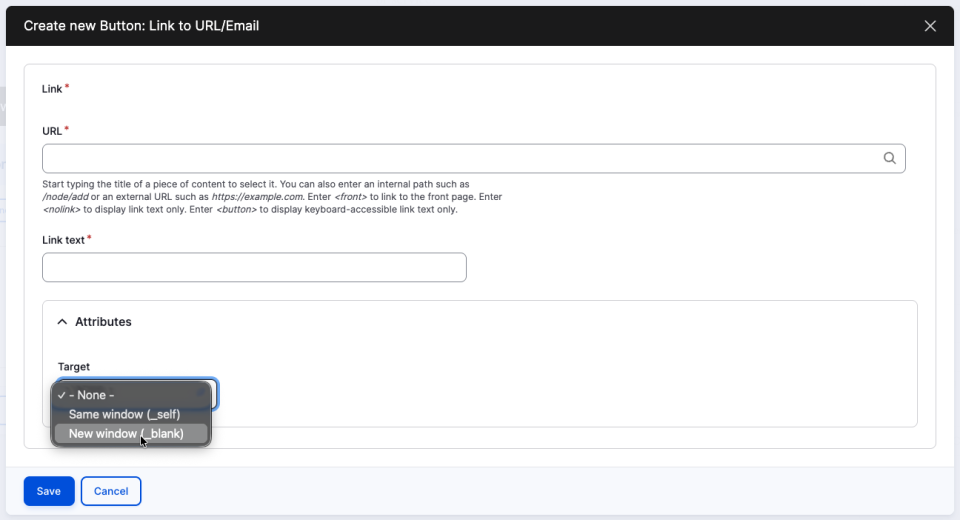The height and width of the screenshot is (520, 960).
Task: Close the Create new Button dialog
Action: (930, 26)
